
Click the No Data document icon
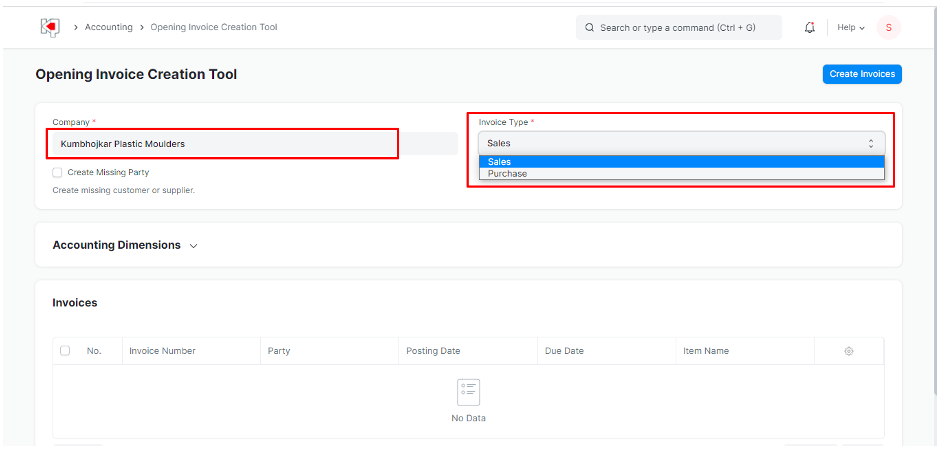click(468, 392)
